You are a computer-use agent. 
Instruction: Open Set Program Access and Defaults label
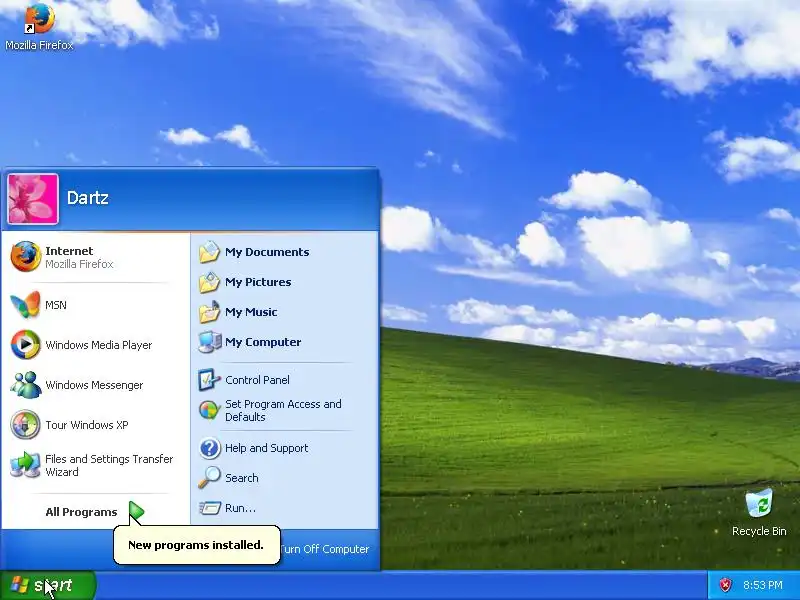283,410
